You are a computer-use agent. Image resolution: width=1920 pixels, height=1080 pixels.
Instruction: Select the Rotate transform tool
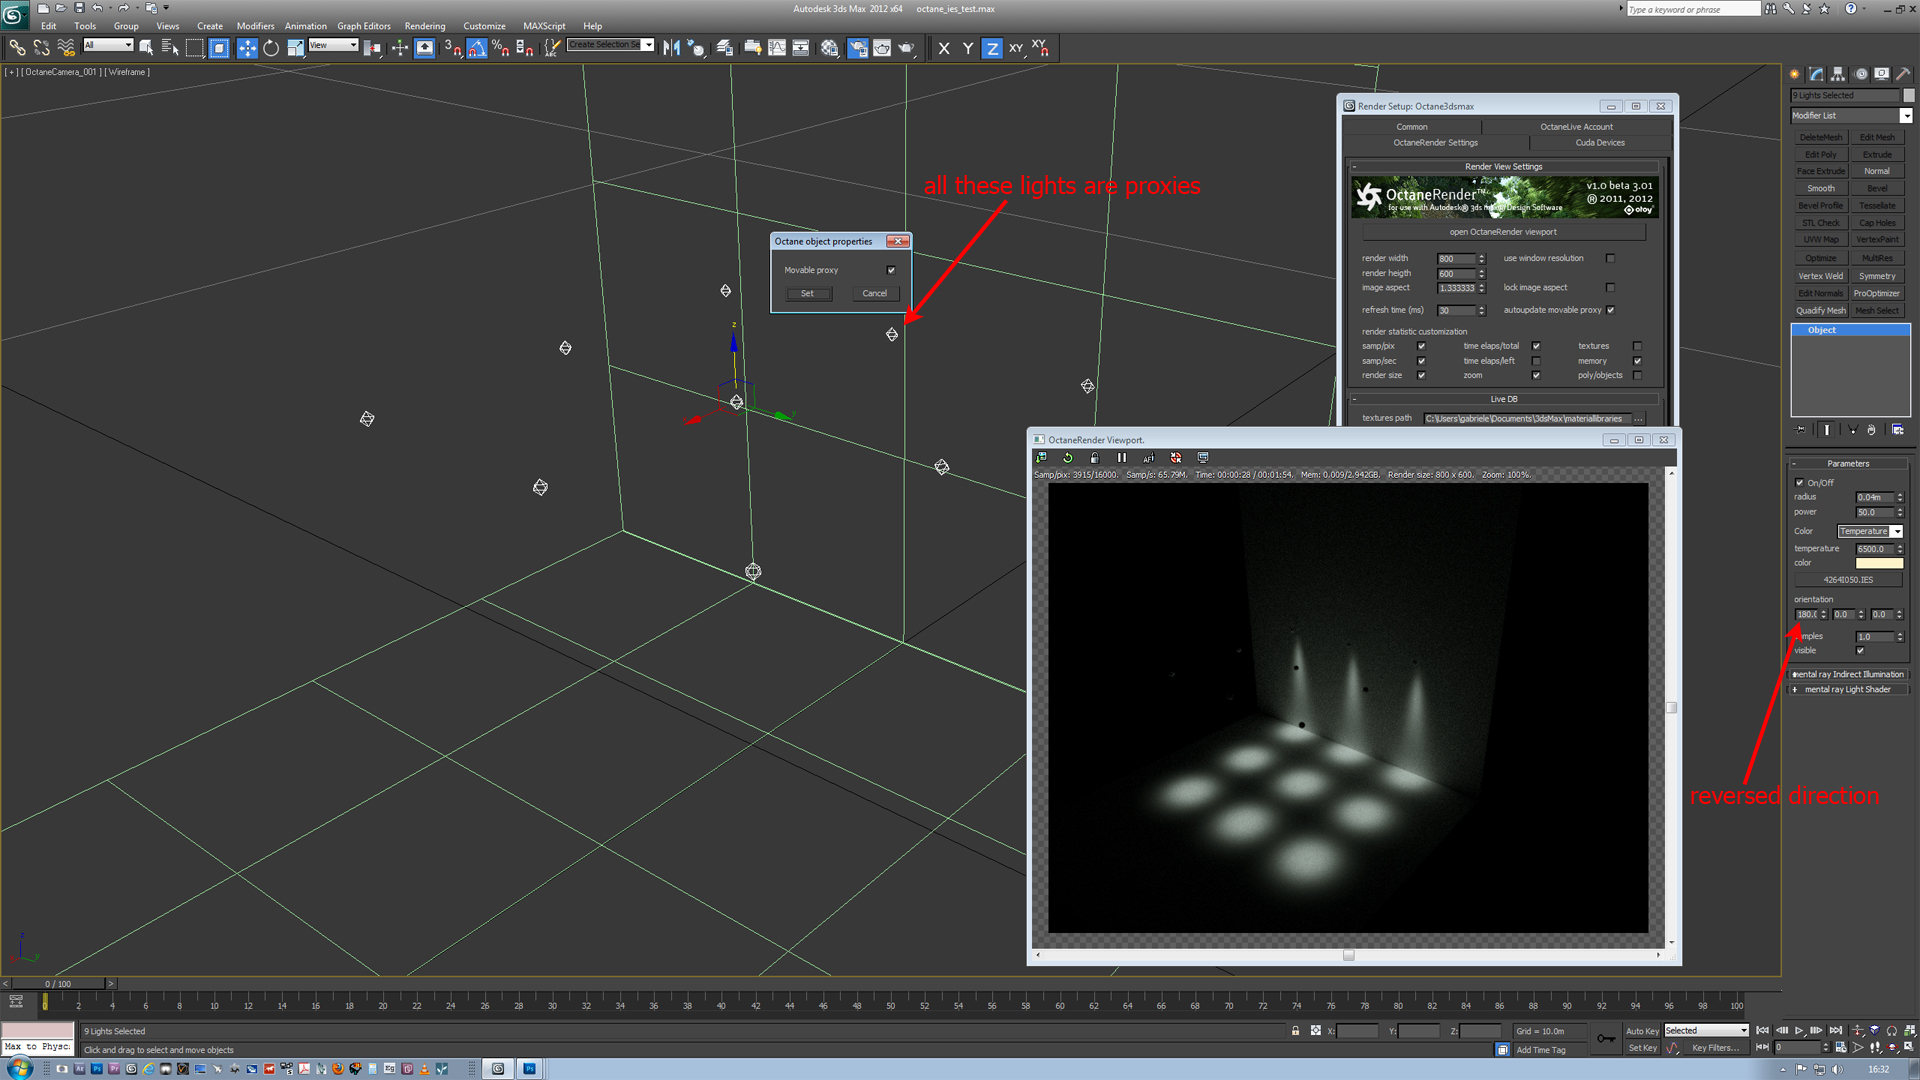tap(271, 48)
